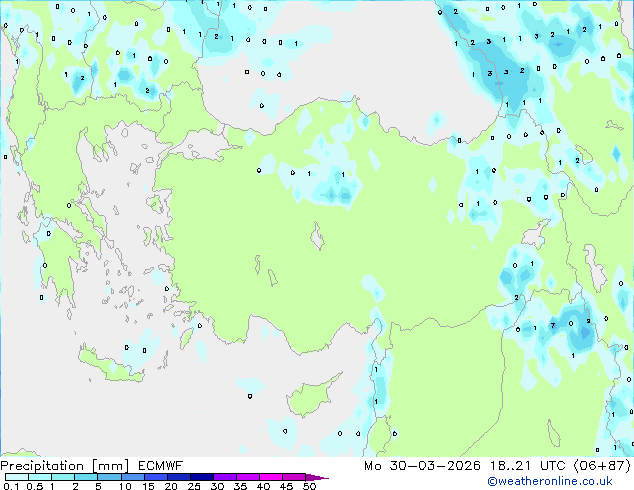Click the island of Crete on the map
Viewport: 634px width, 490px height.
click(x=110, y=368)
